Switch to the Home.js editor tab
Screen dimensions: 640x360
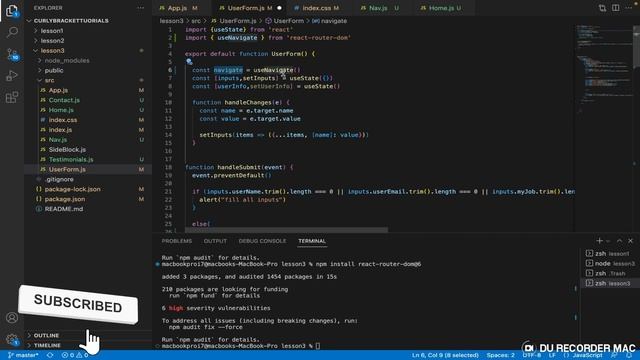444,8
